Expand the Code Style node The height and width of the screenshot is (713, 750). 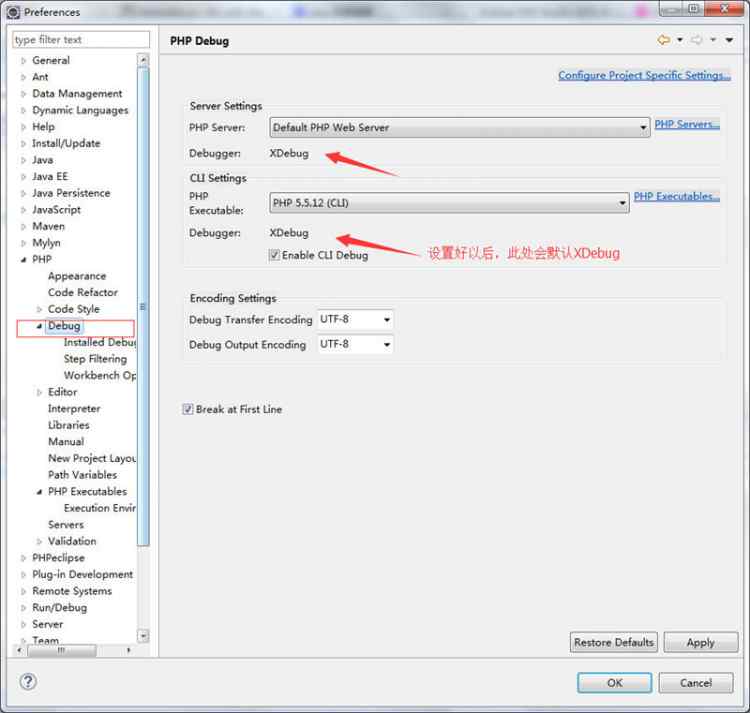(x=39, y=309)
